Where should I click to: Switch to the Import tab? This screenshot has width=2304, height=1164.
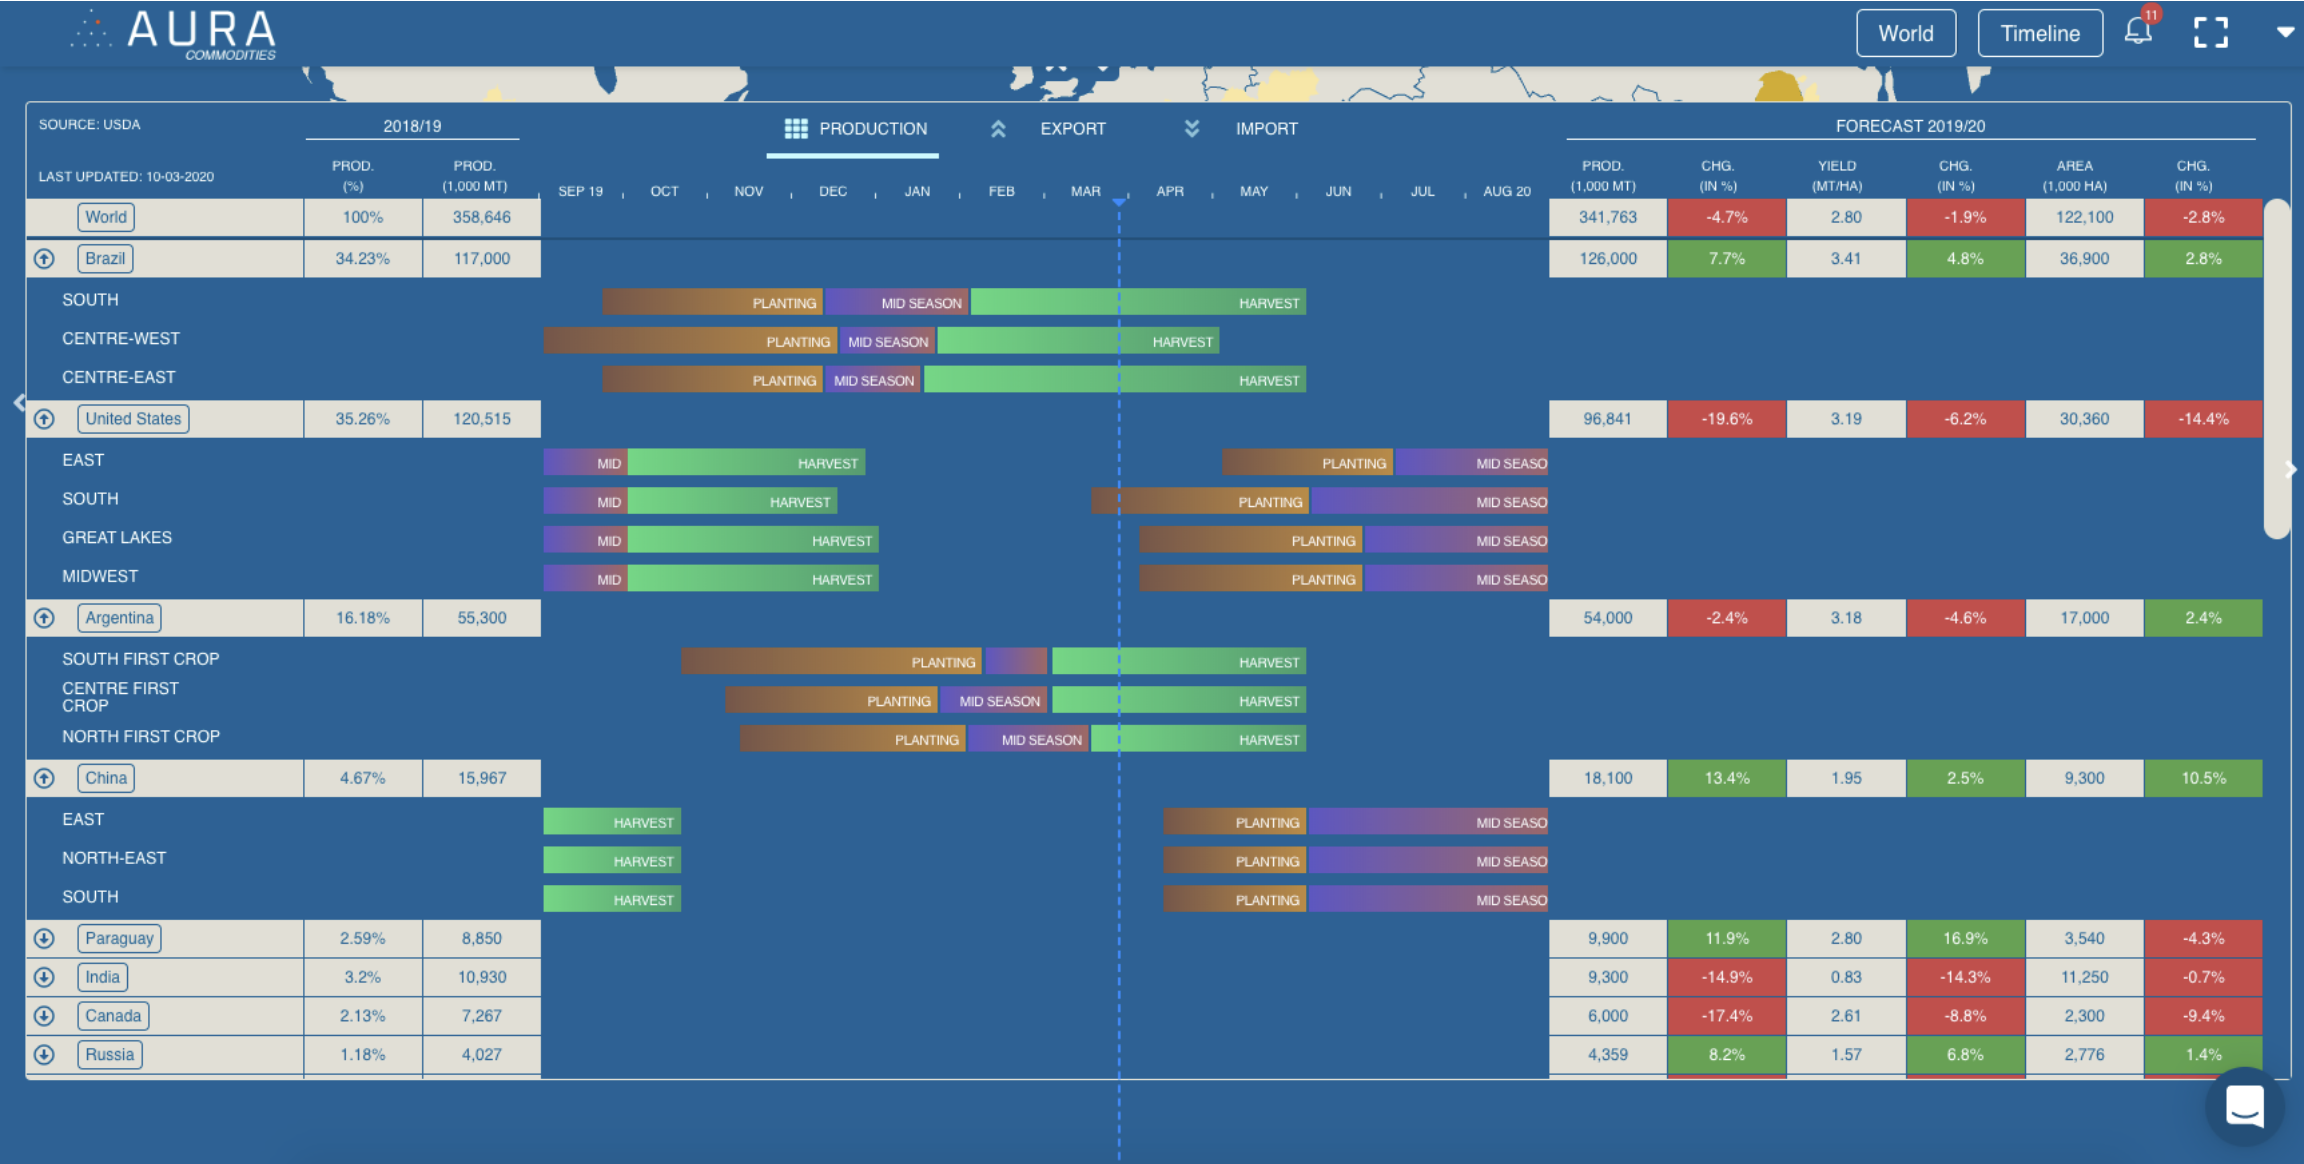(1266, 129)
